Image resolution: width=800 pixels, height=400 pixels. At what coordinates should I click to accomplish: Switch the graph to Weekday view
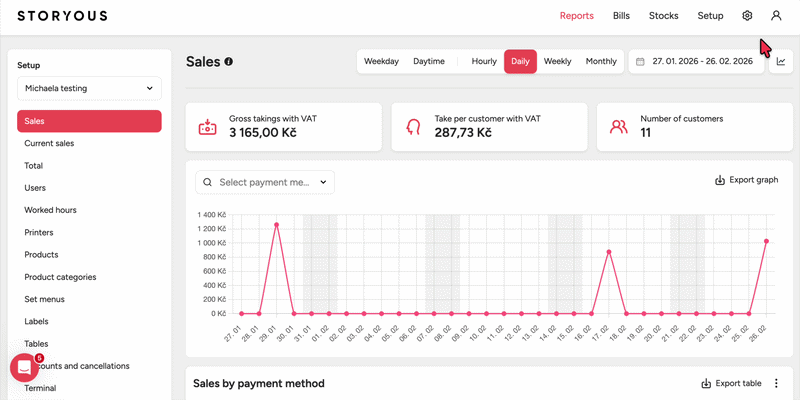(381, 62)
